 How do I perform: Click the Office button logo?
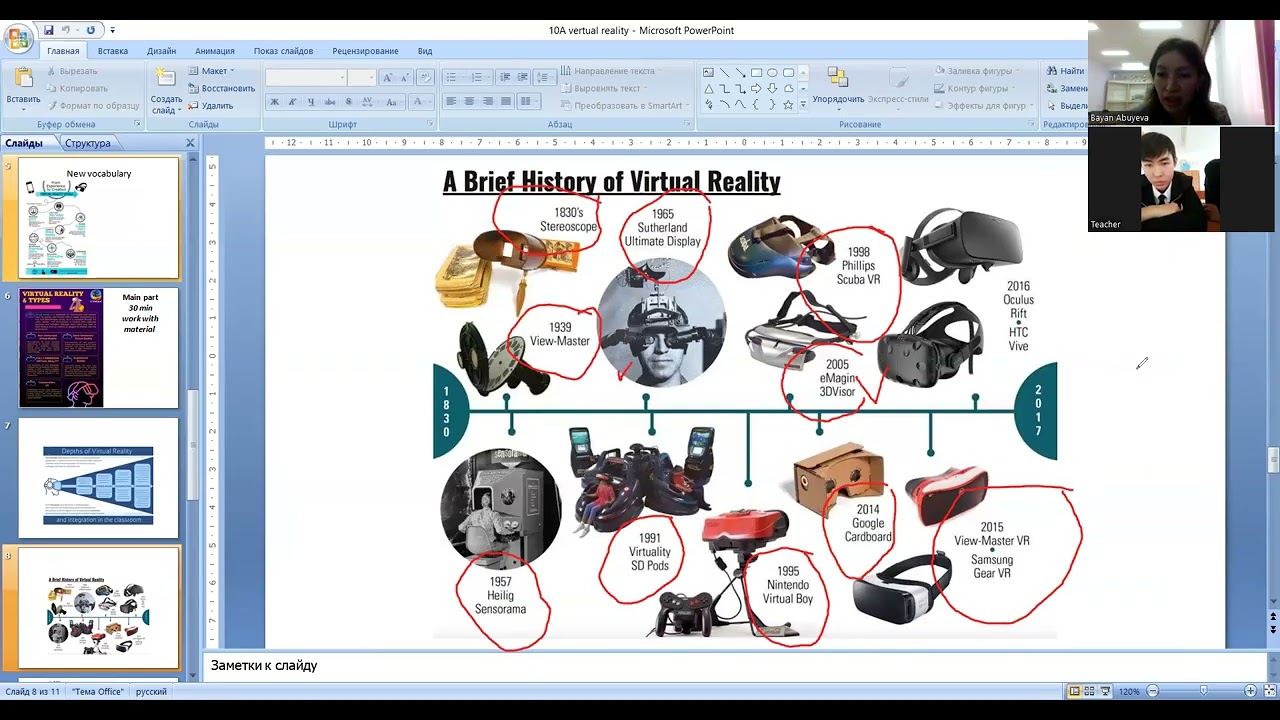(x=17, y=38)
